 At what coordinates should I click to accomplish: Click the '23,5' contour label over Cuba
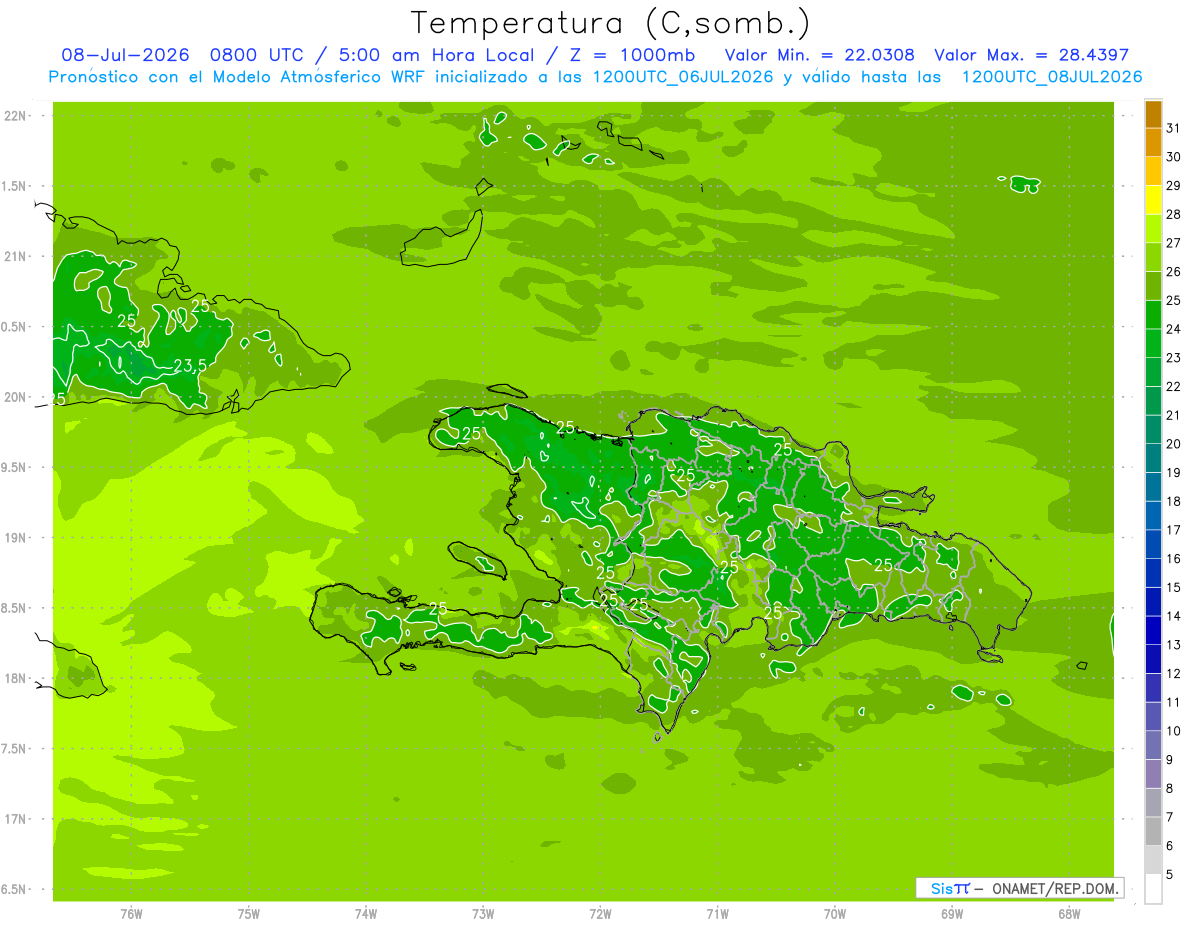[190, 366]
